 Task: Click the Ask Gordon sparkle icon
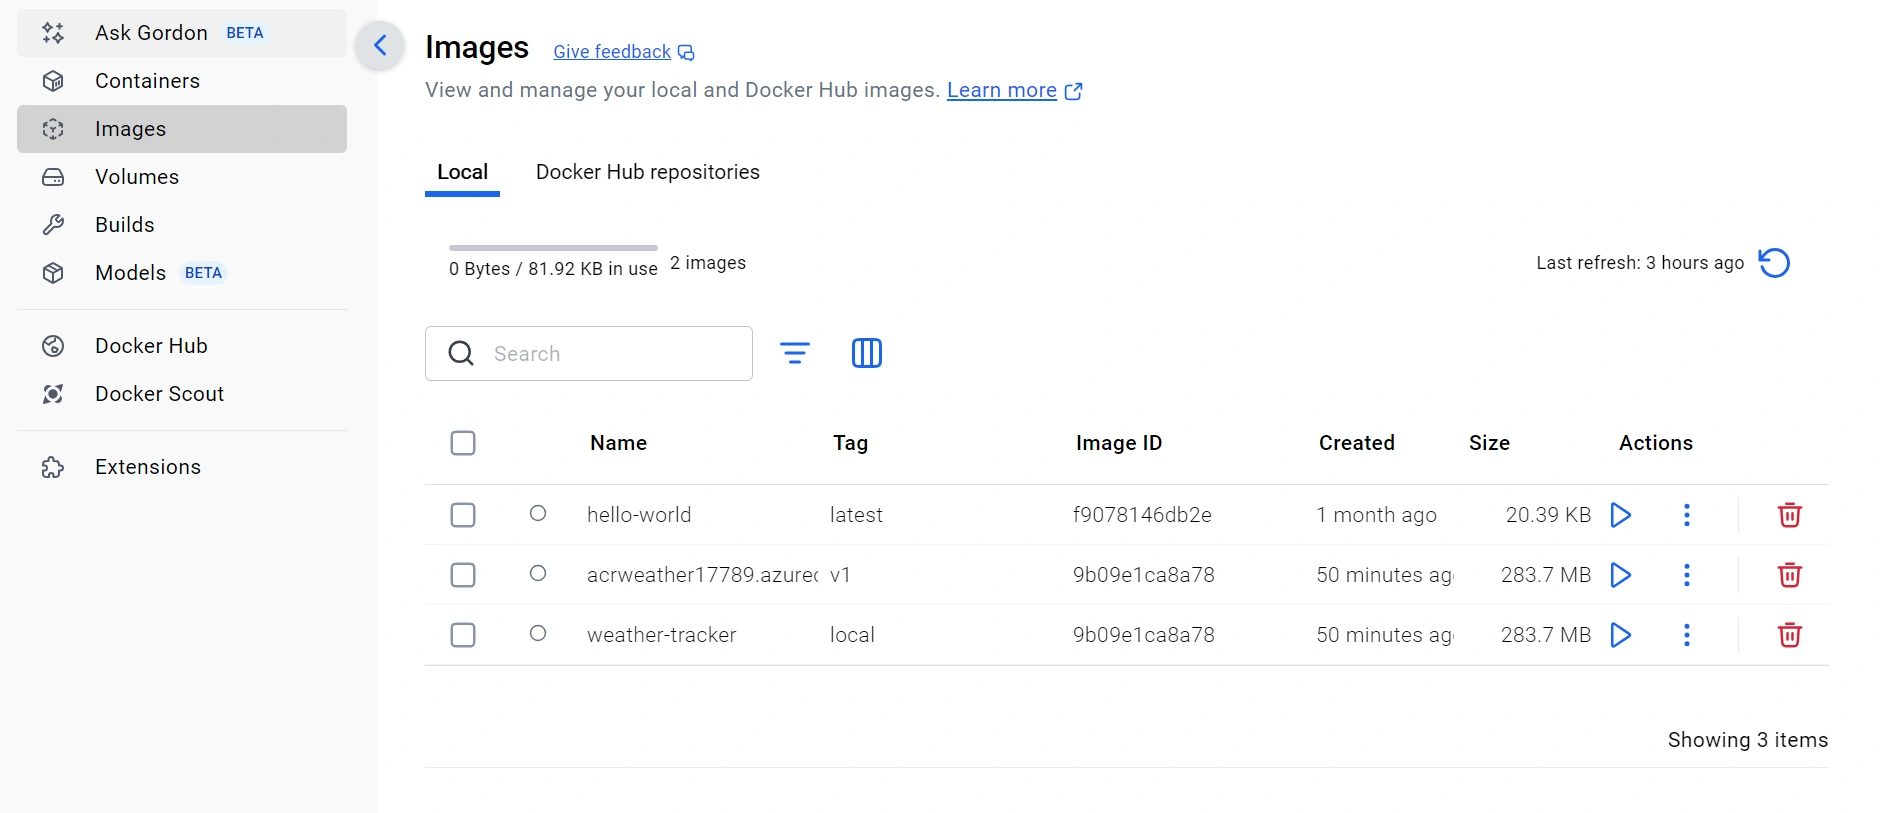[53, 33]
